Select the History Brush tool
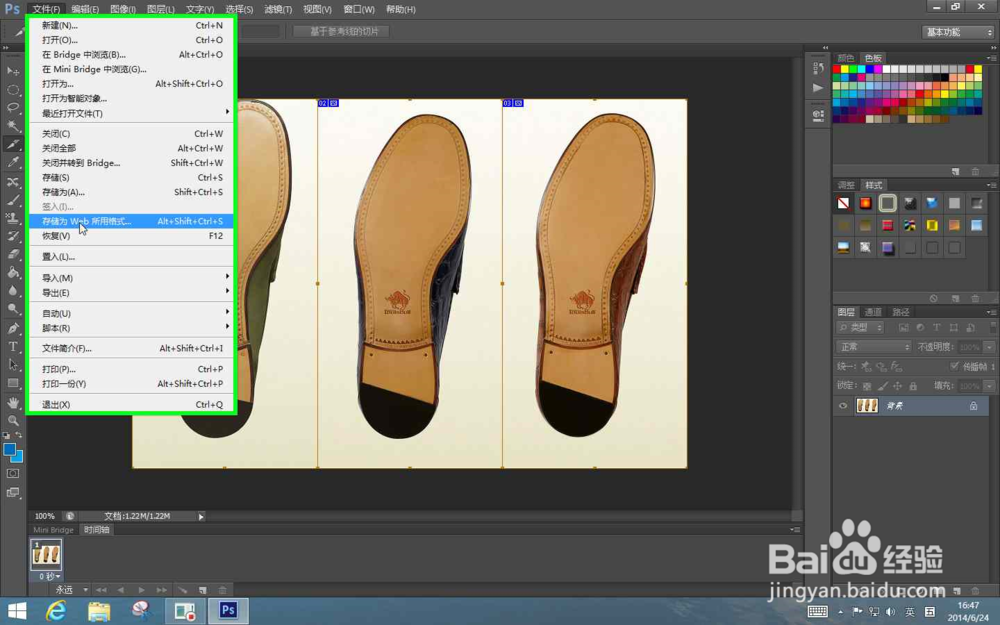The height and width of the screenshot is (625, 1000). pyautogui.click(x=13, y=236)
